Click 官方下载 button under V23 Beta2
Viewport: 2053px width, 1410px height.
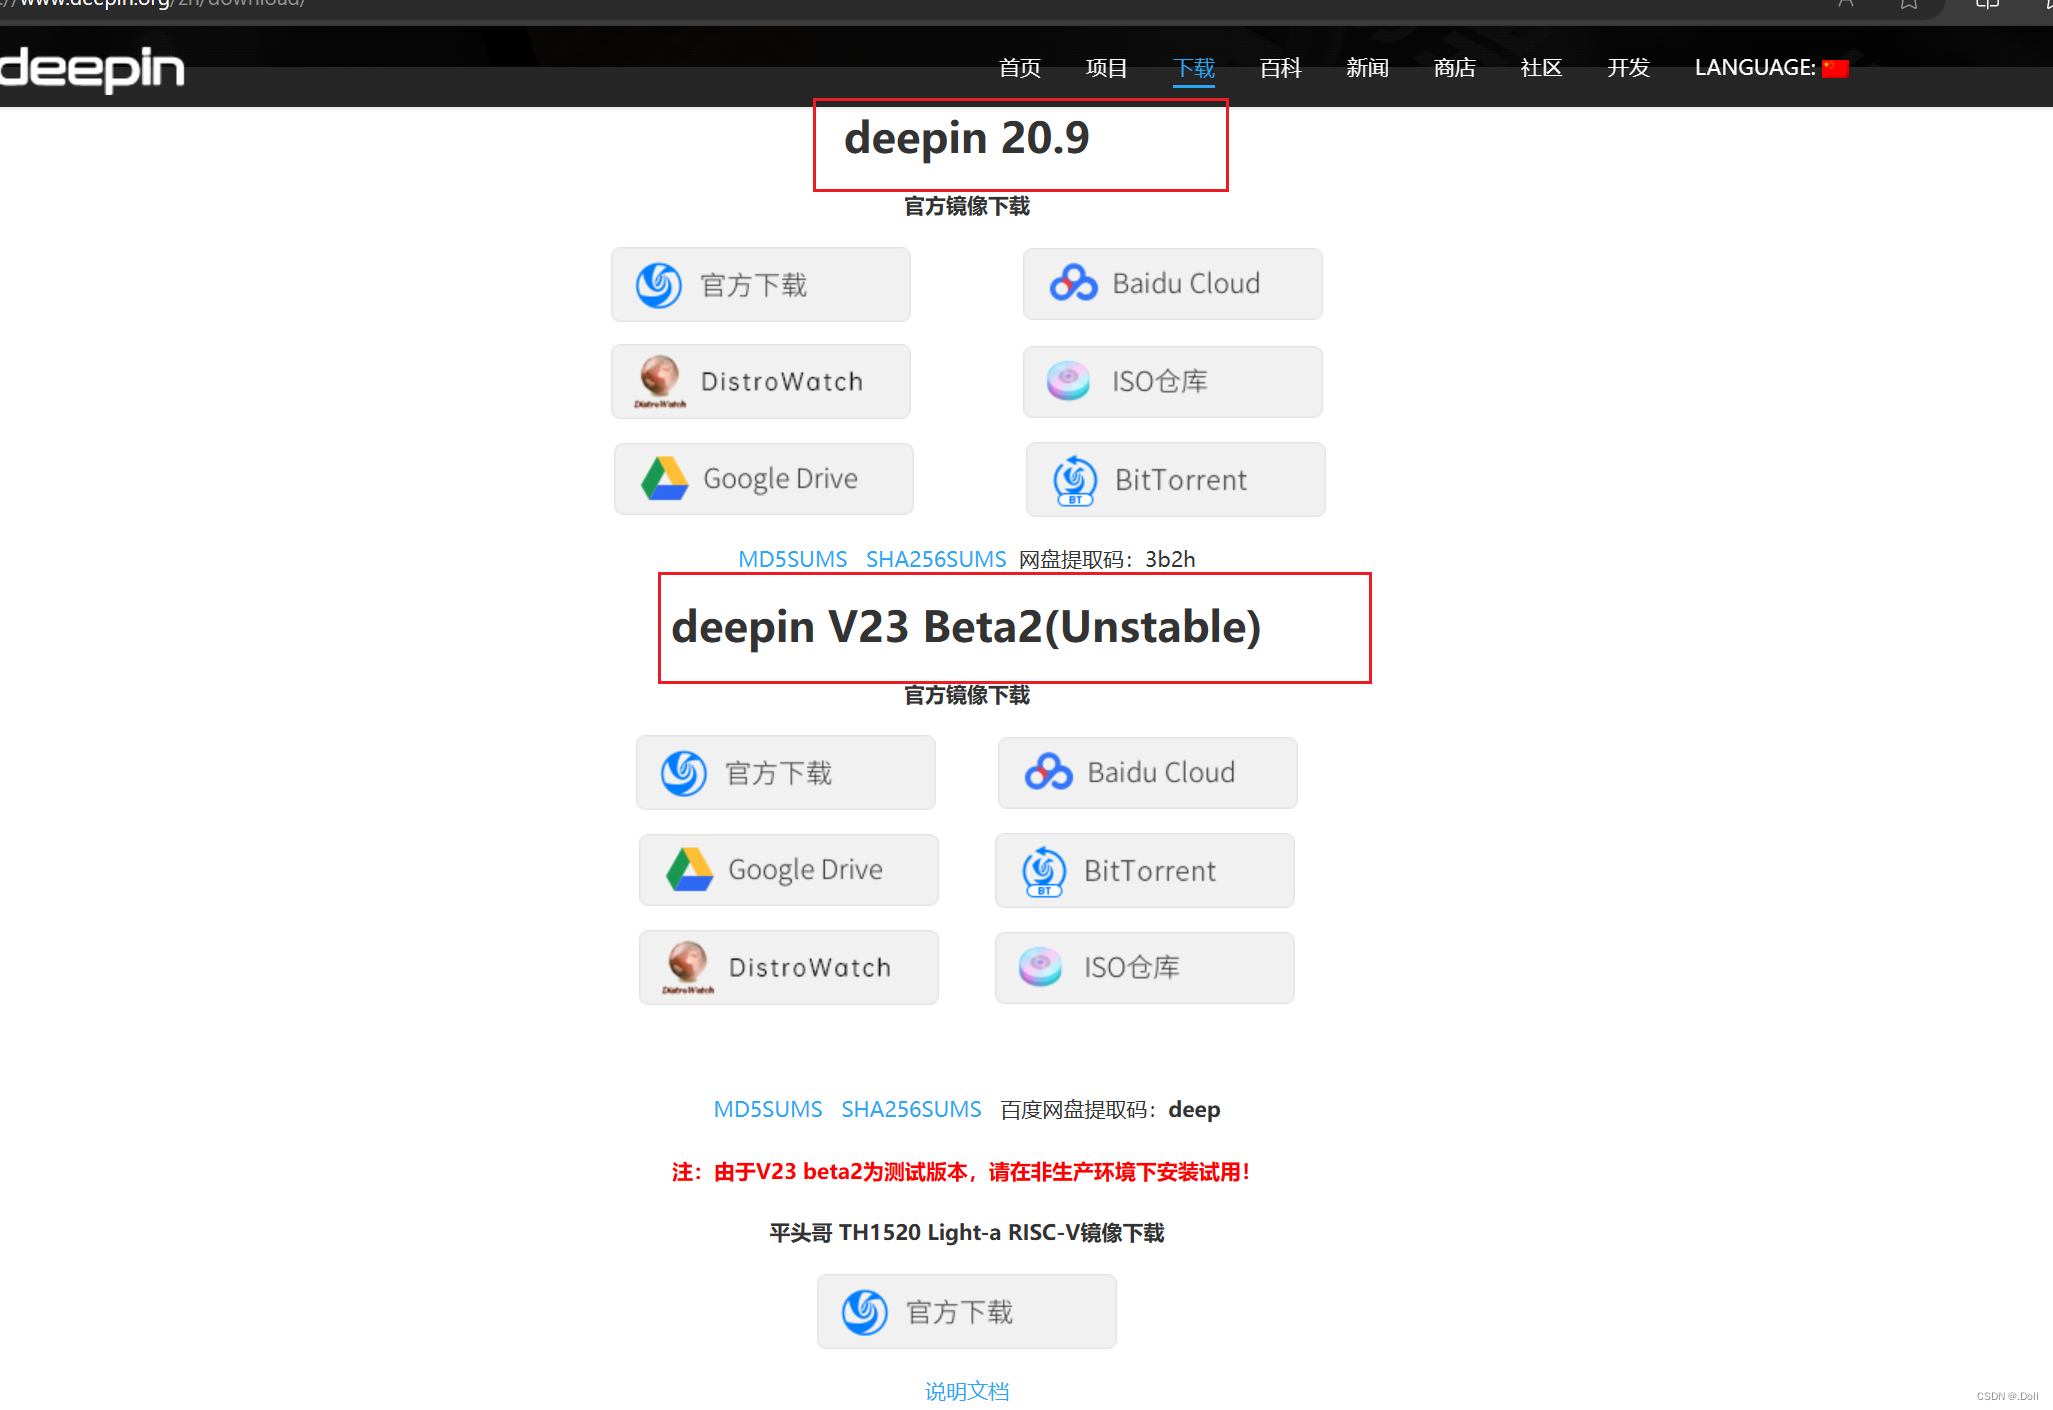click(x=786, y=773)
